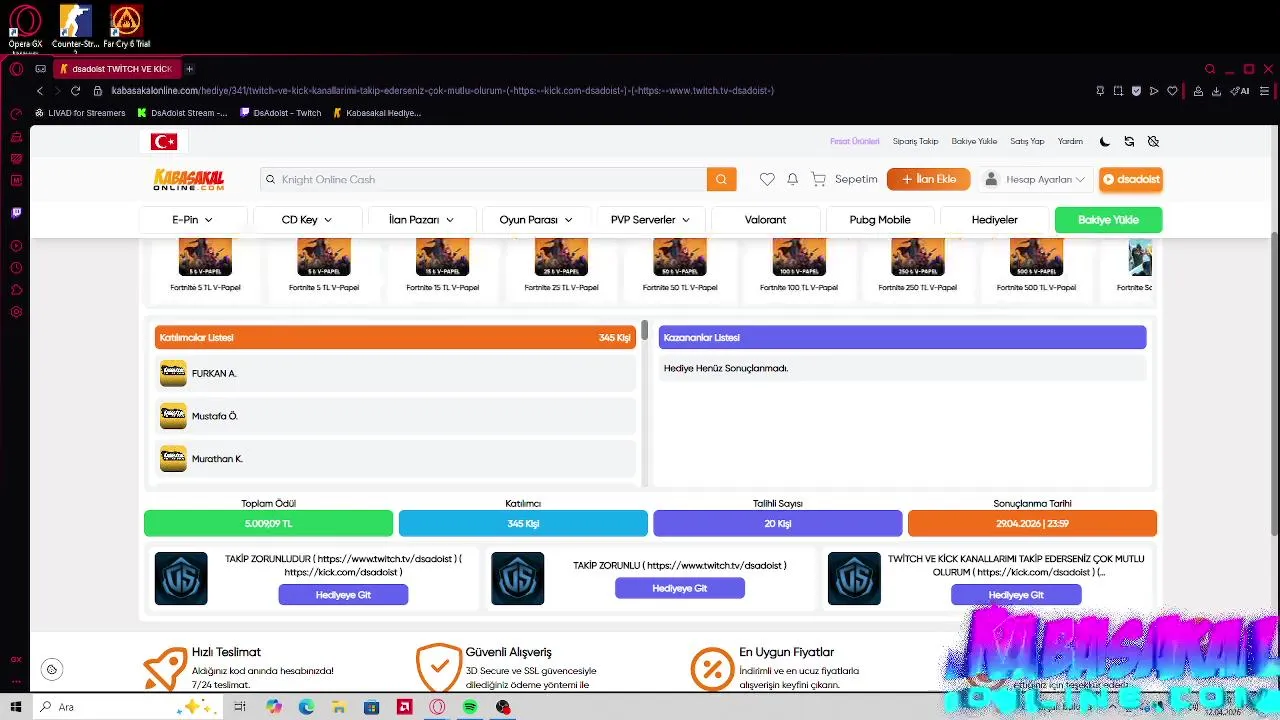Open the Twitch panel in the sidebar
Viewport: 1280px width, 720px height.
click(16, 213)
